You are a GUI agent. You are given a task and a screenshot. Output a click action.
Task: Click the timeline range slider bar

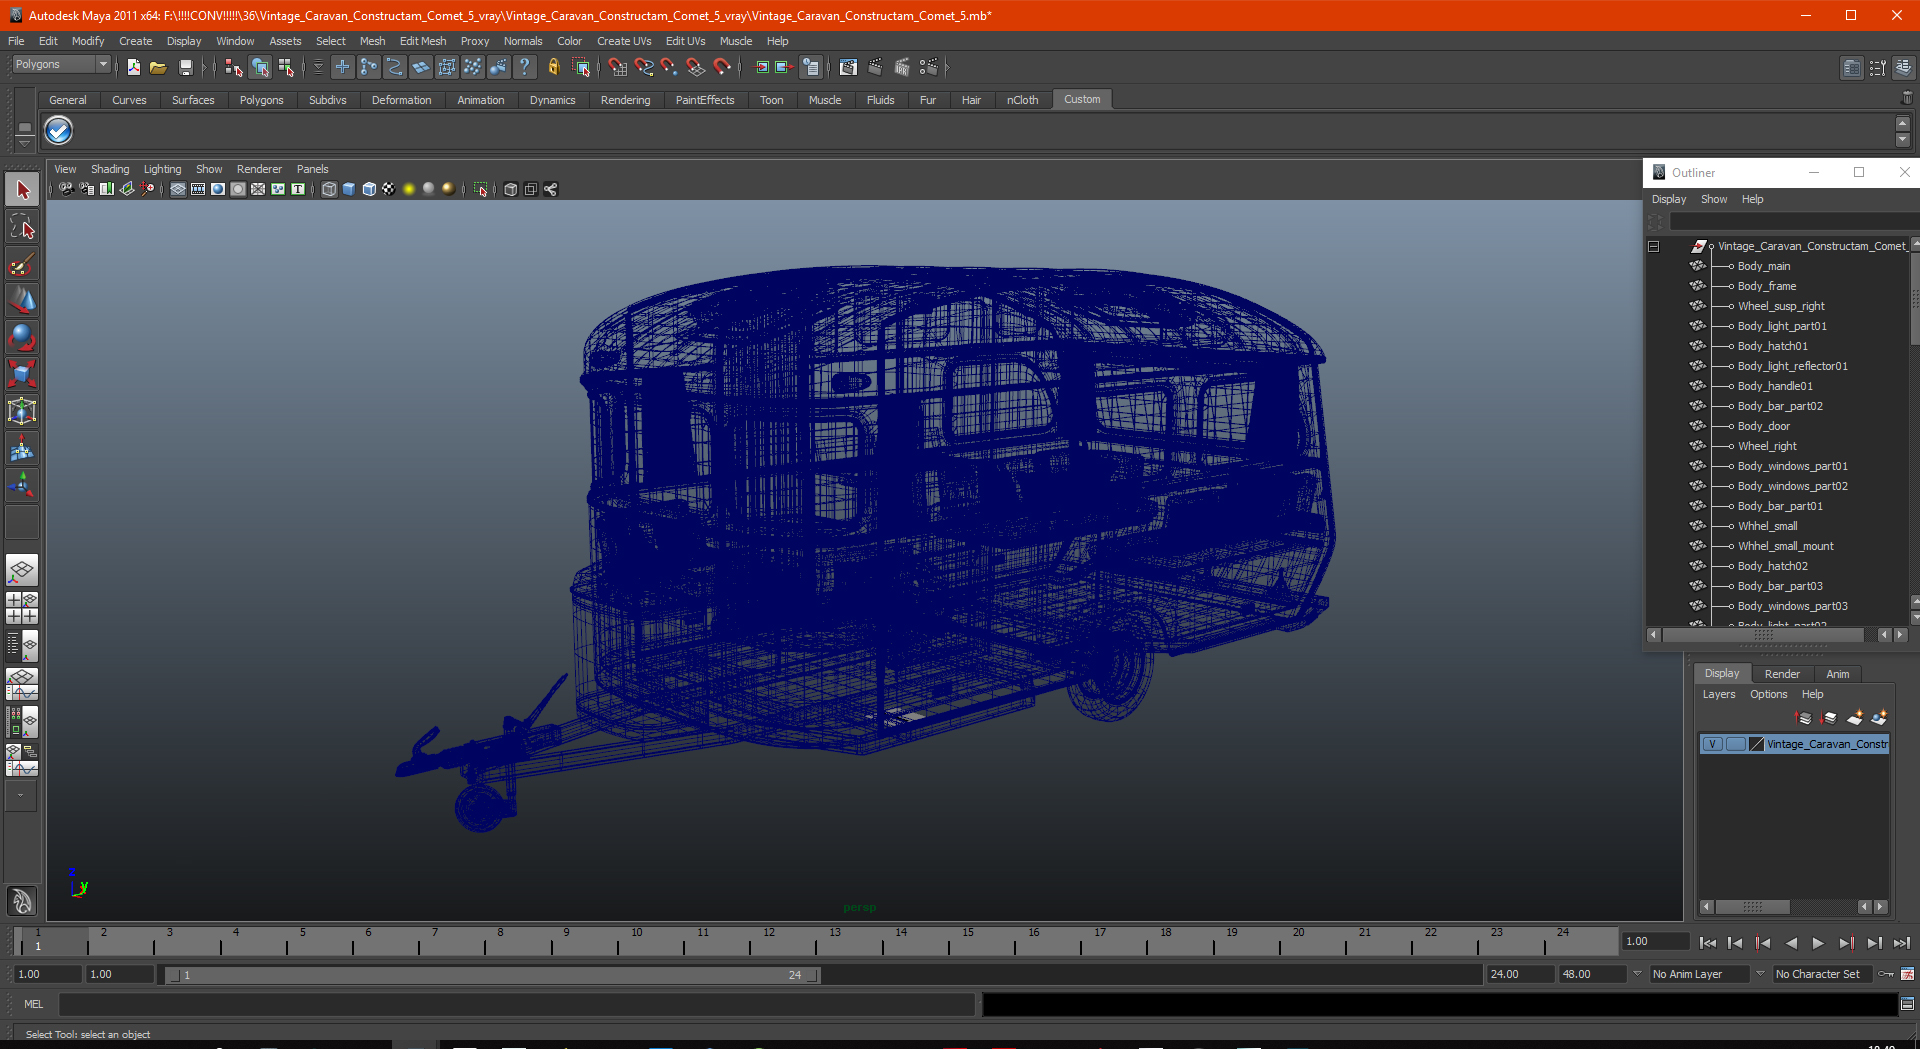492,975
